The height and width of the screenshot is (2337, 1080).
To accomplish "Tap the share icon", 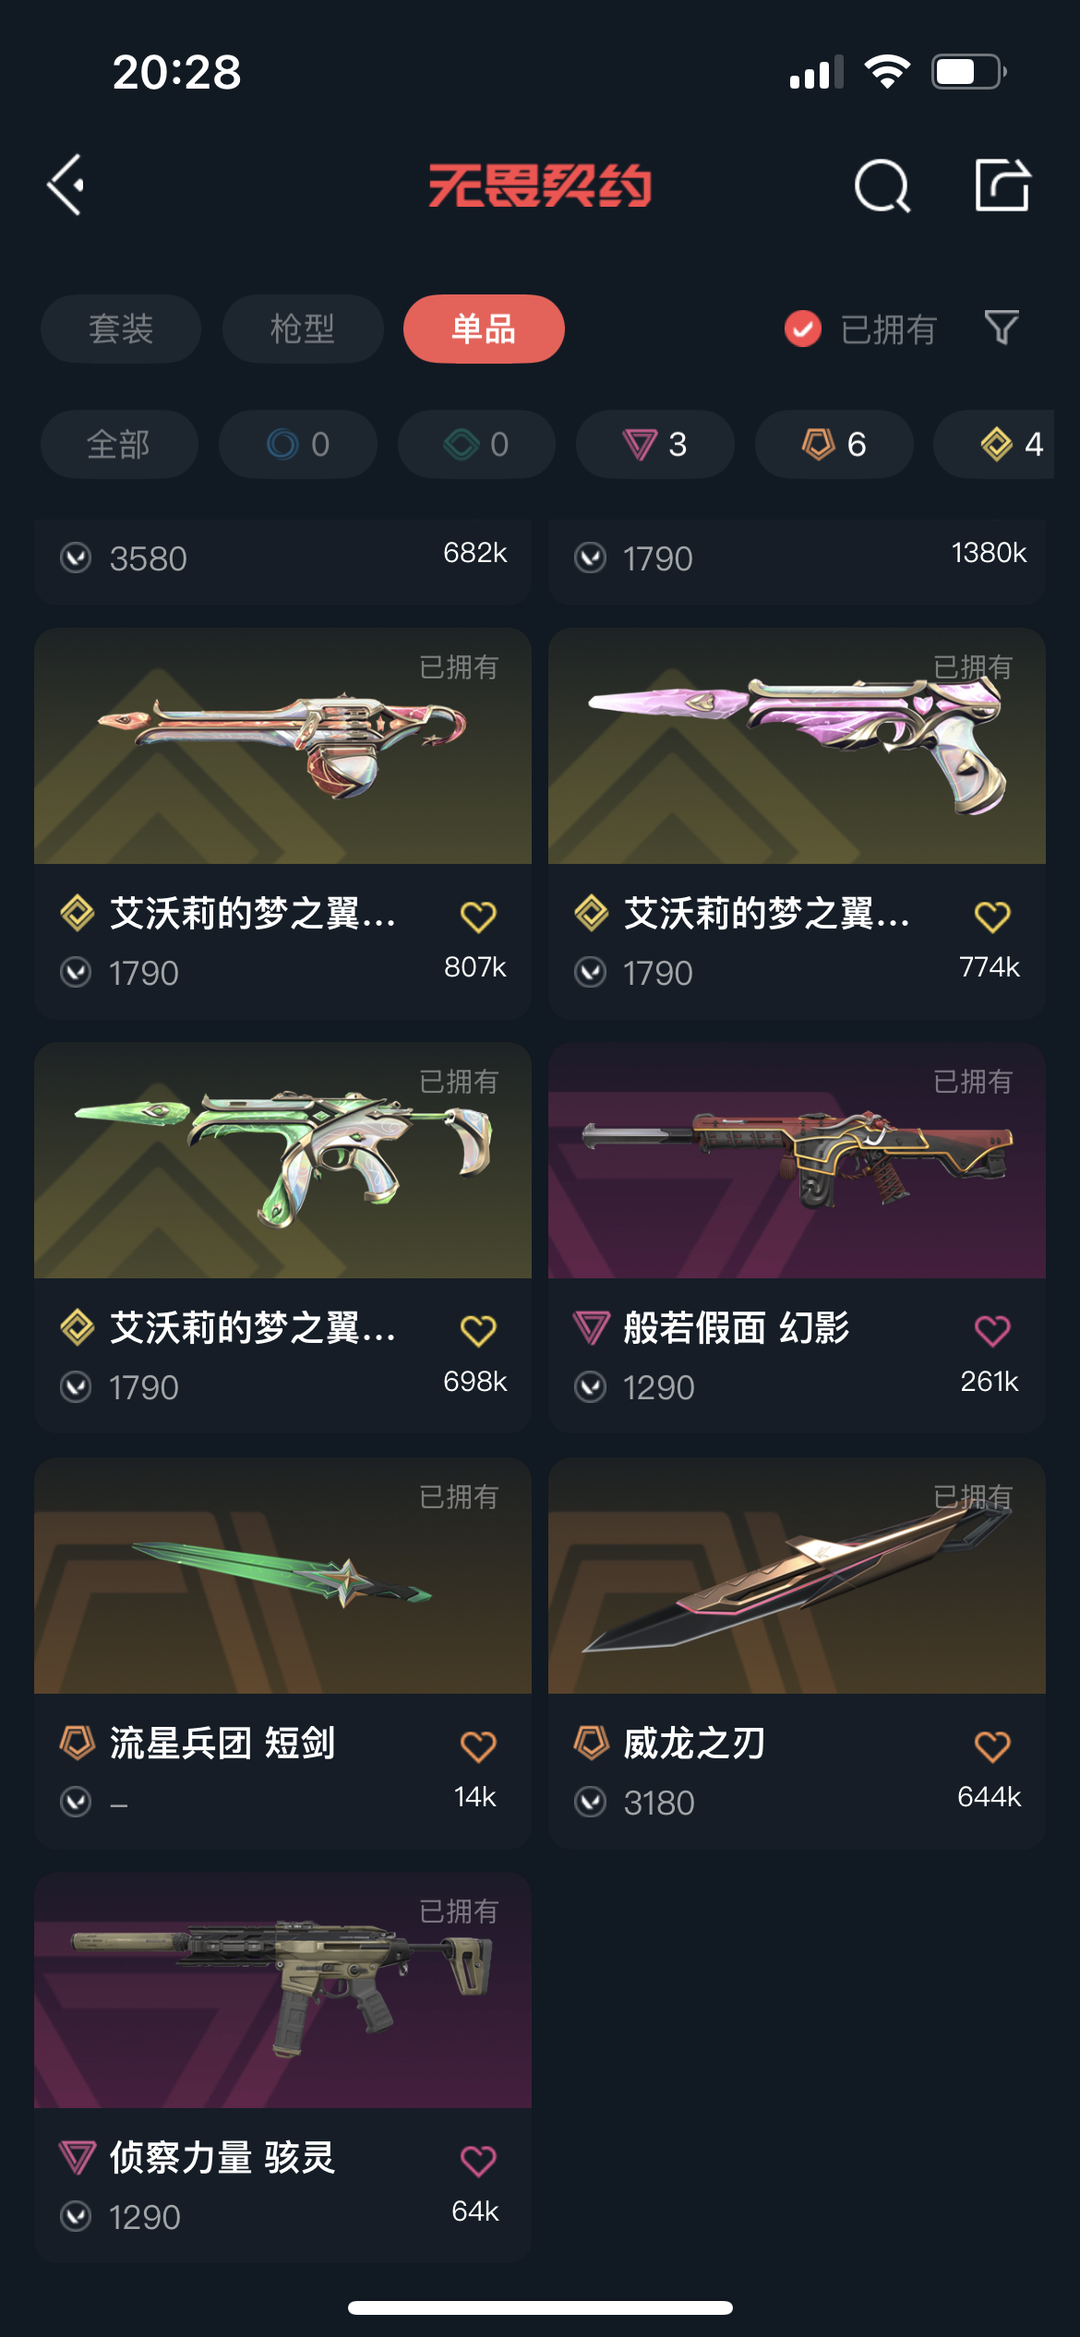I will (x=1002, y=185).
